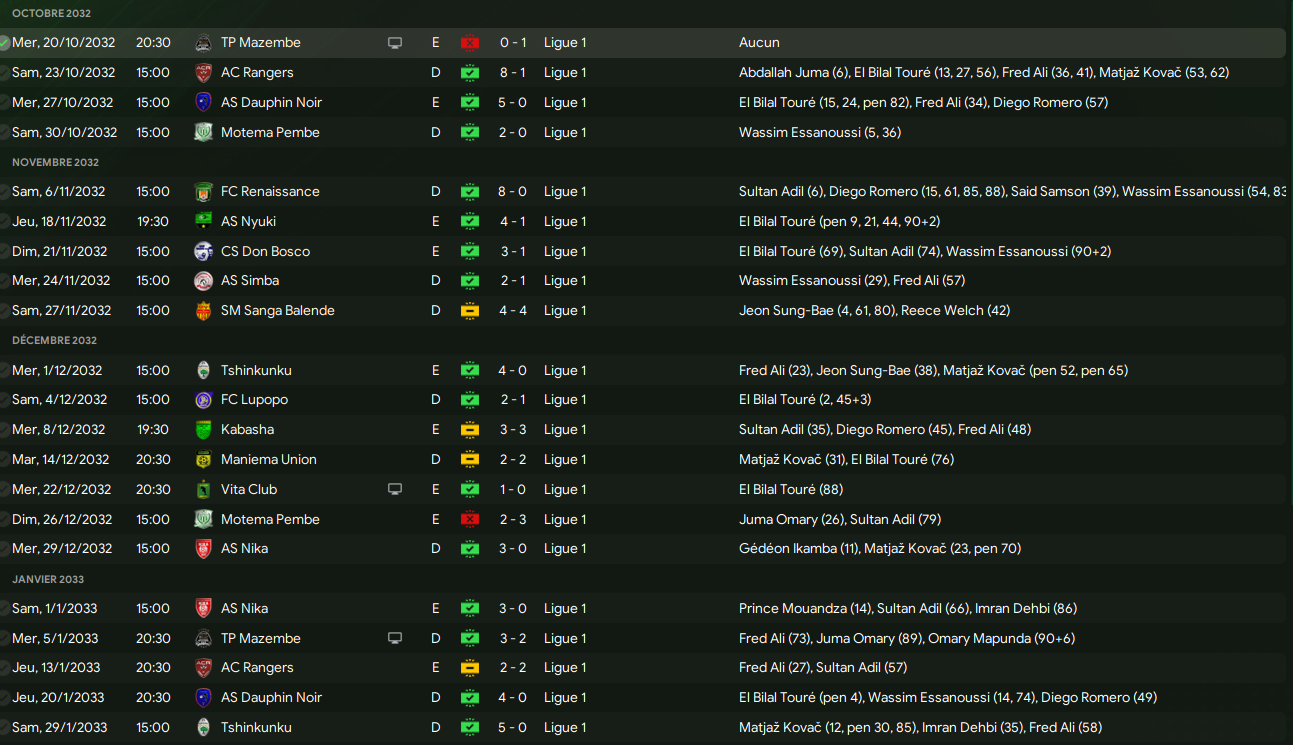Viewport: 1293px width, 745px height.
Task: Click the 8 - 0 score against FC Renaissance
Action: [x=513, y=192]
